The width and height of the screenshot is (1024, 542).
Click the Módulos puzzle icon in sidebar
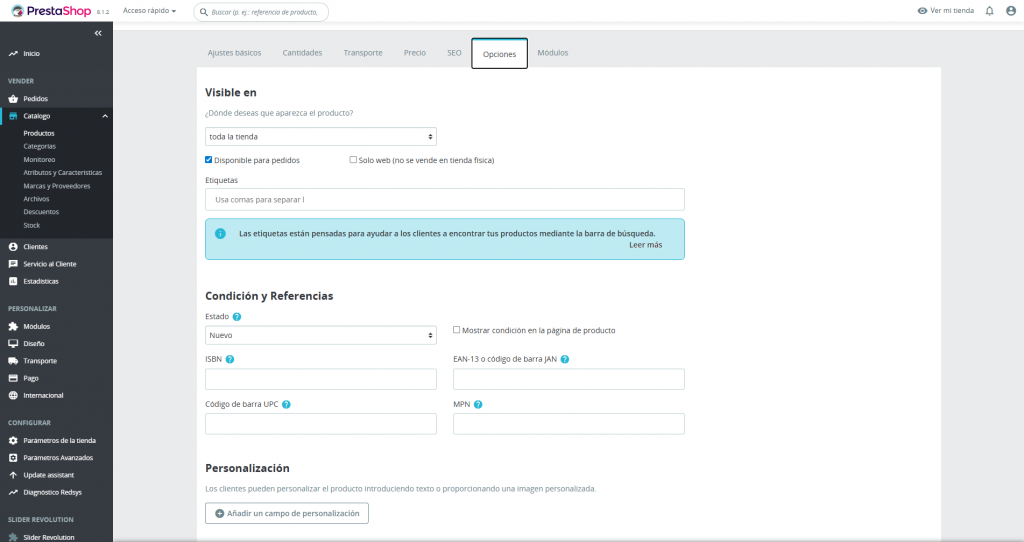tap(13, 327)
